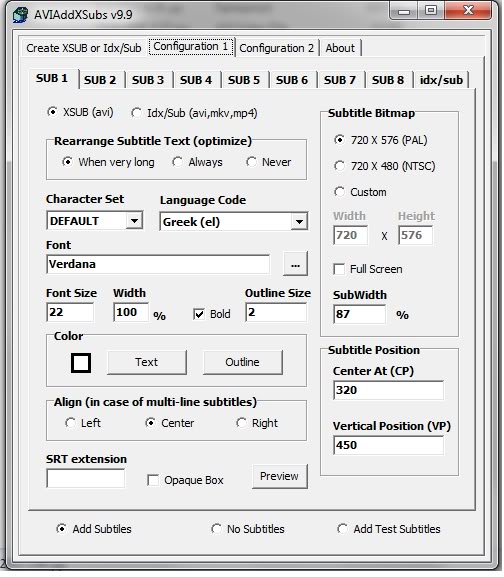The image size is (504, 577).
Task: Select the Add Subtitles radio option
Action: point(94,529)
